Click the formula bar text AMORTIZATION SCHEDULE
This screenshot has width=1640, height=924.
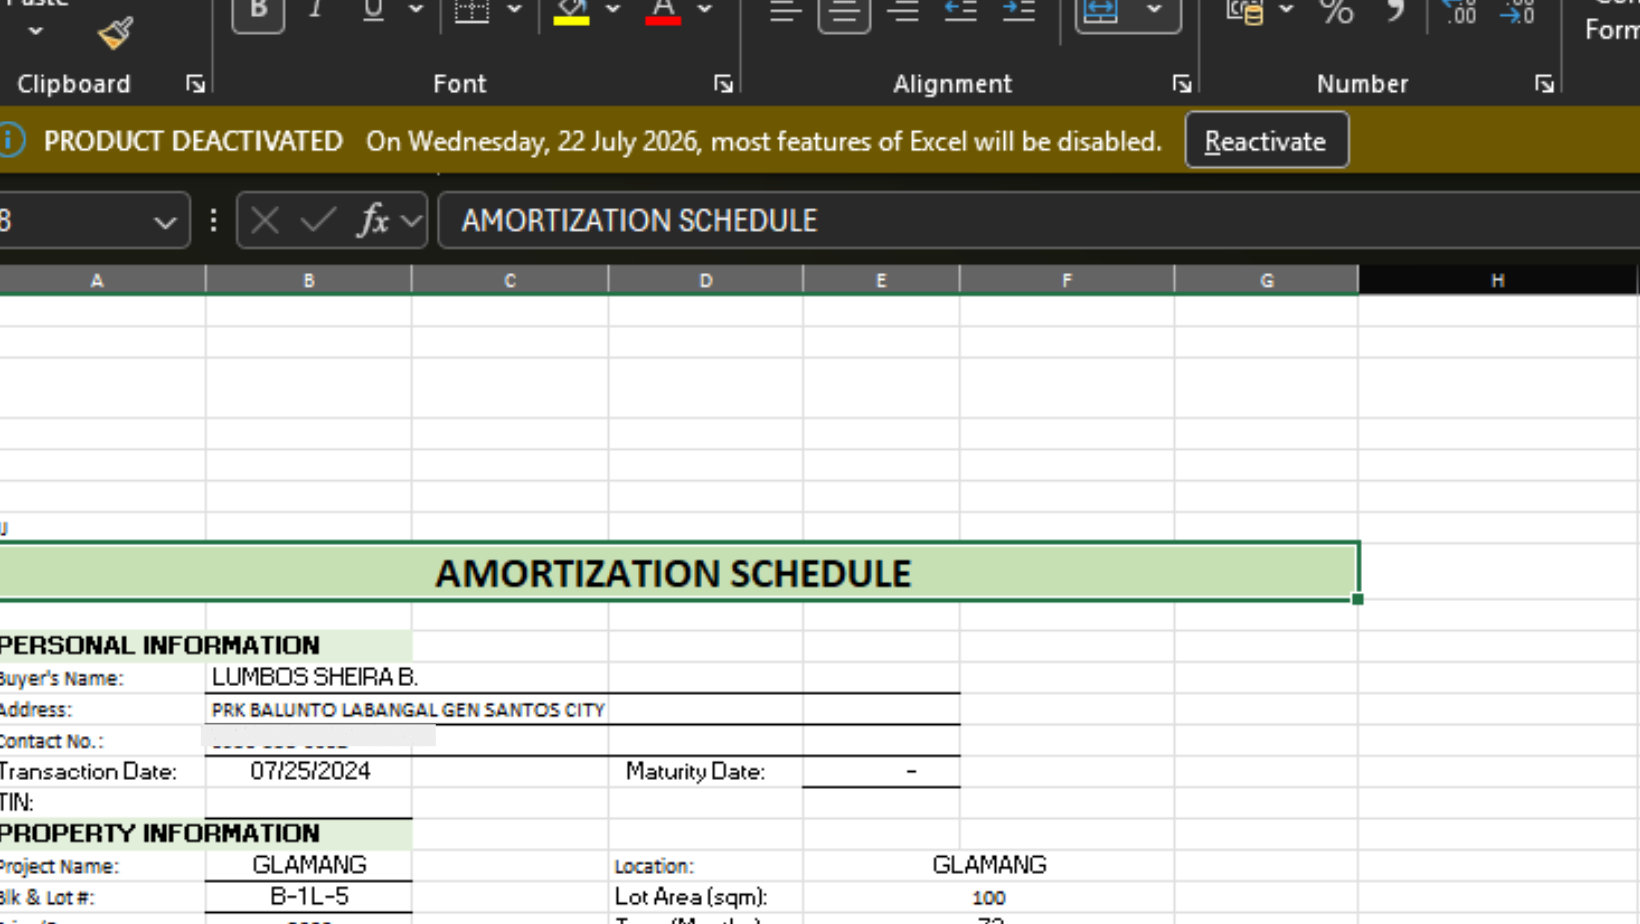(x=639, y=220)
